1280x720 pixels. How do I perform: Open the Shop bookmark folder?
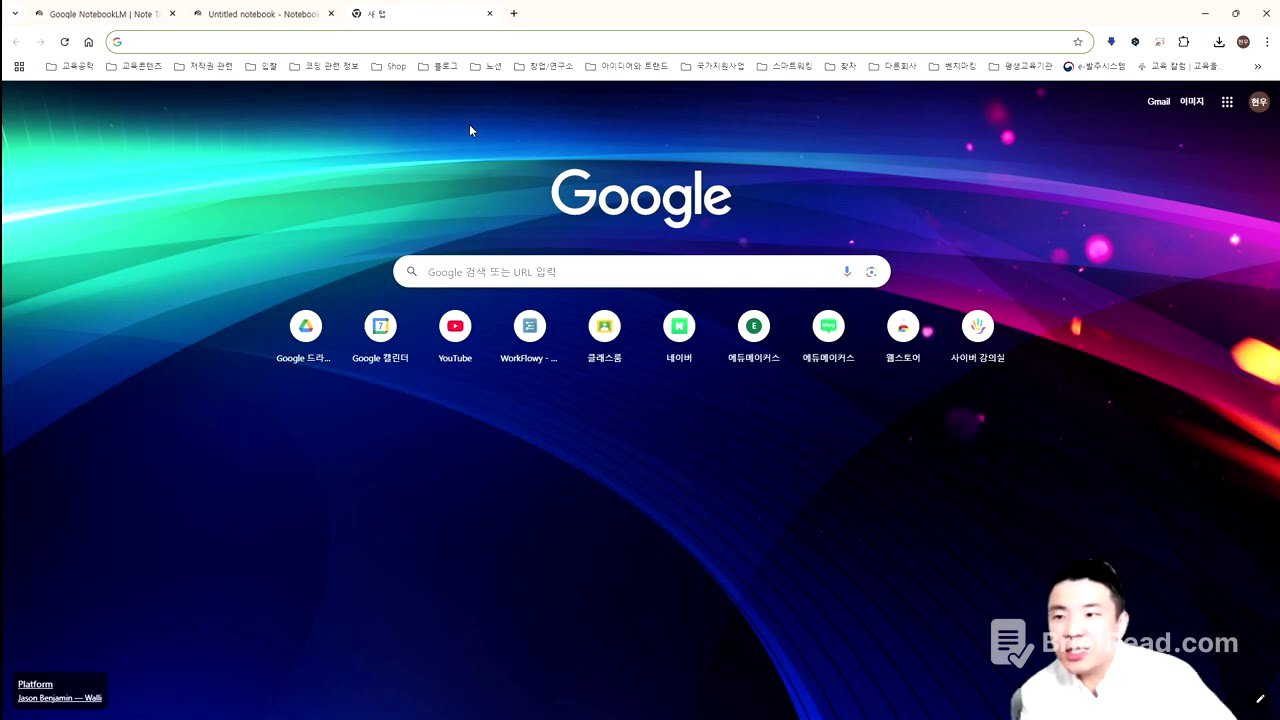[389, 66]
